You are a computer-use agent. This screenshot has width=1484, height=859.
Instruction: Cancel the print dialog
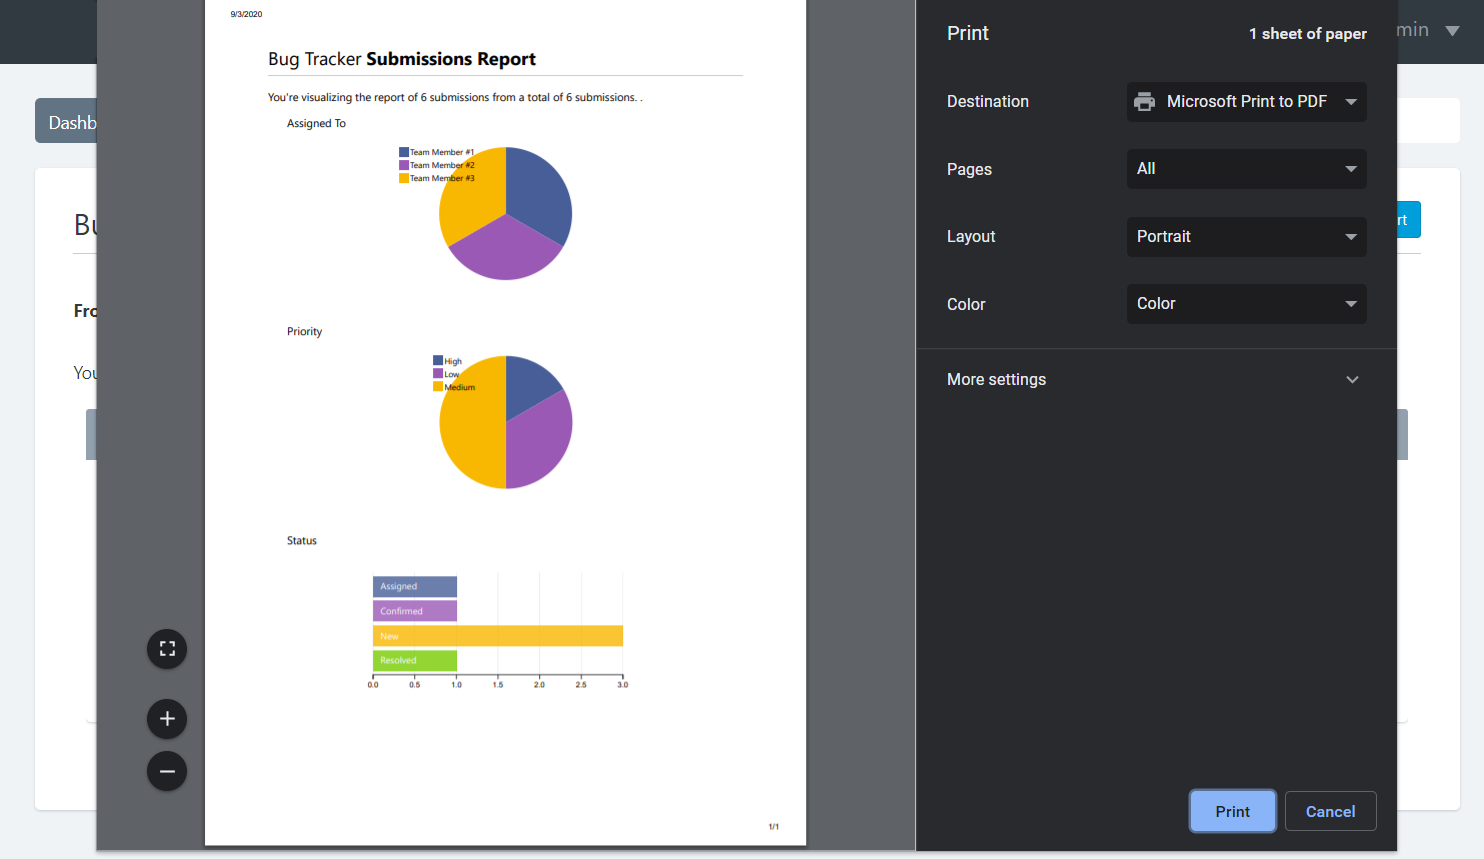(1330, 811)
